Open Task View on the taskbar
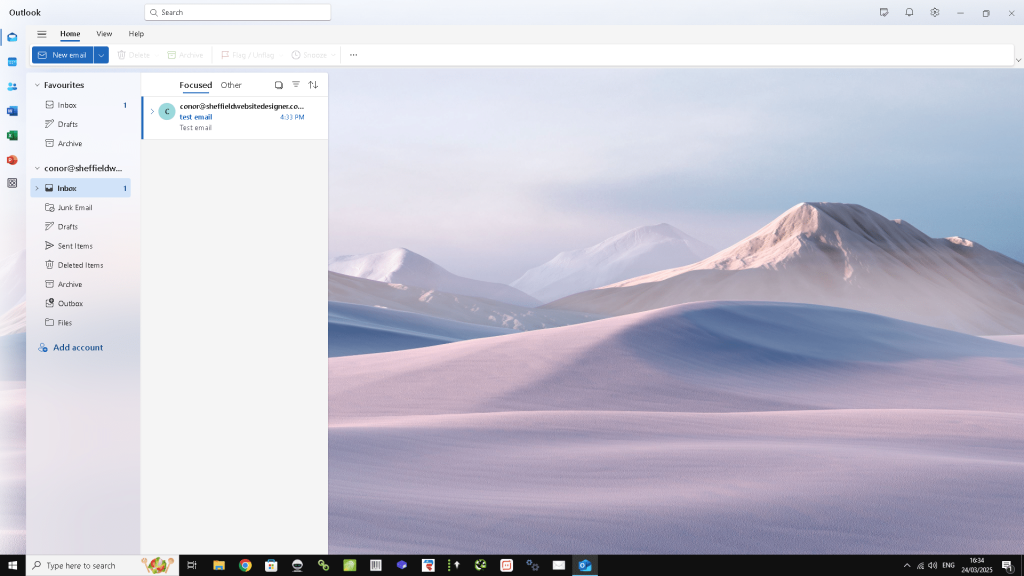The image size is (1024, 576). pos(192,566)
